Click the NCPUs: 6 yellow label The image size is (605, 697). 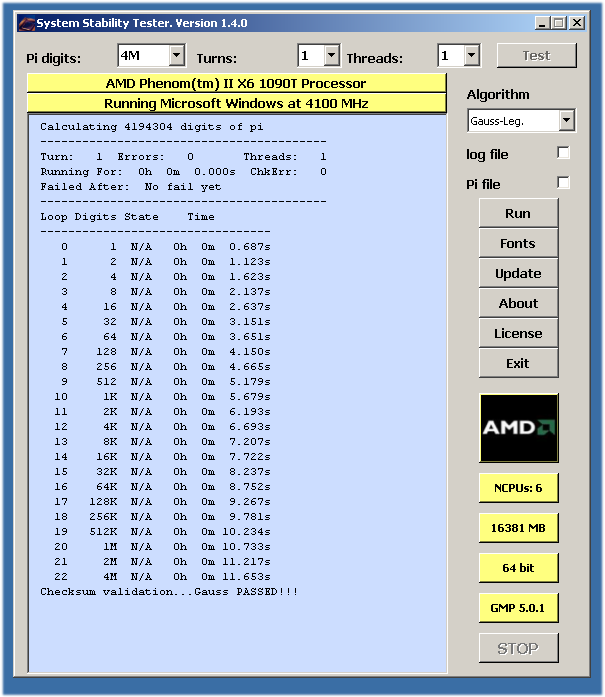pos(518,488)
